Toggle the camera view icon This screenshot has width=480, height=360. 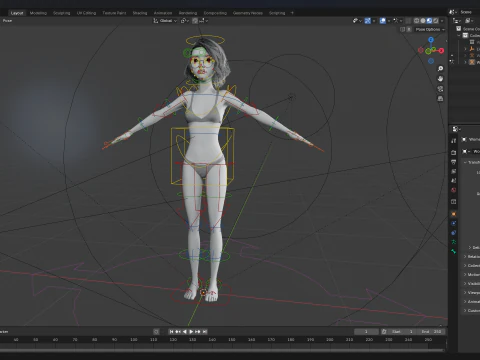point(440,89)
